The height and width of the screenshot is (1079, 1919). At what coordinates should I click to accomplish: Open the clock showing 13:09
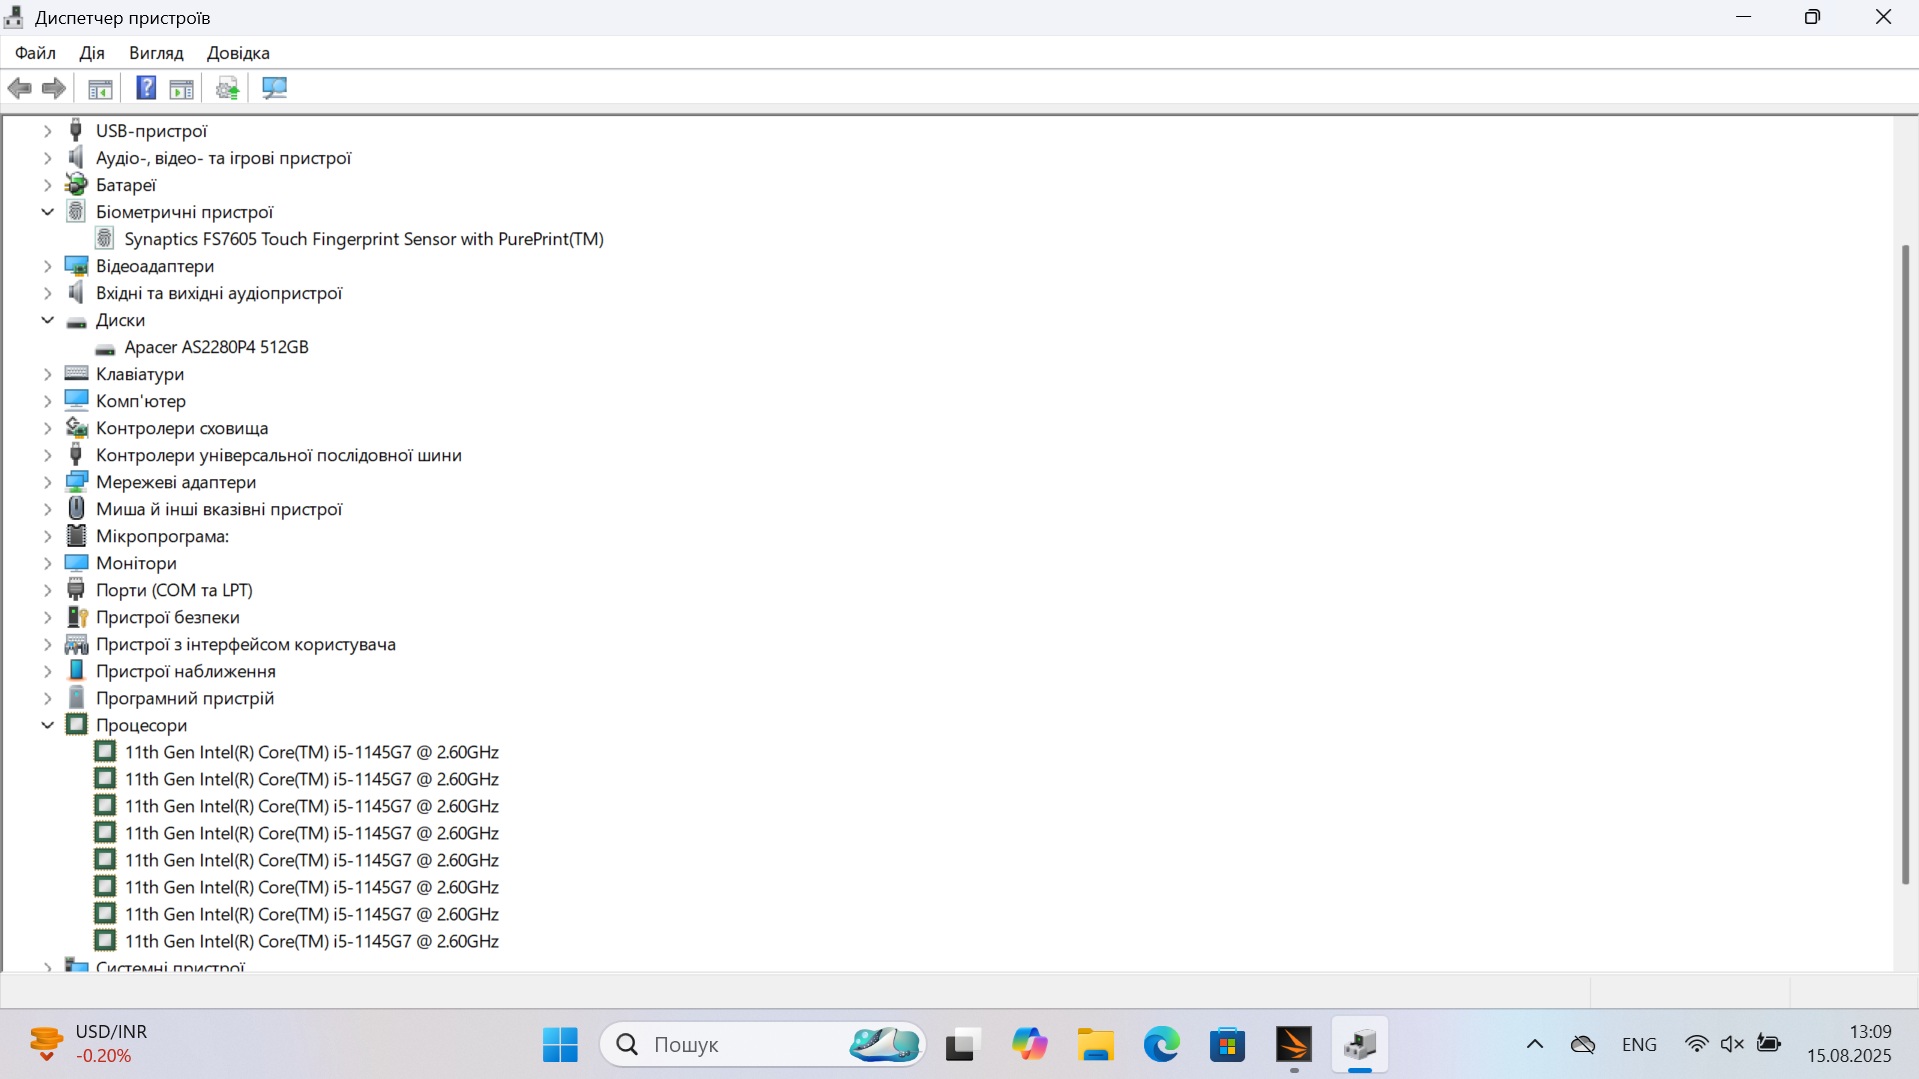1849,1044
